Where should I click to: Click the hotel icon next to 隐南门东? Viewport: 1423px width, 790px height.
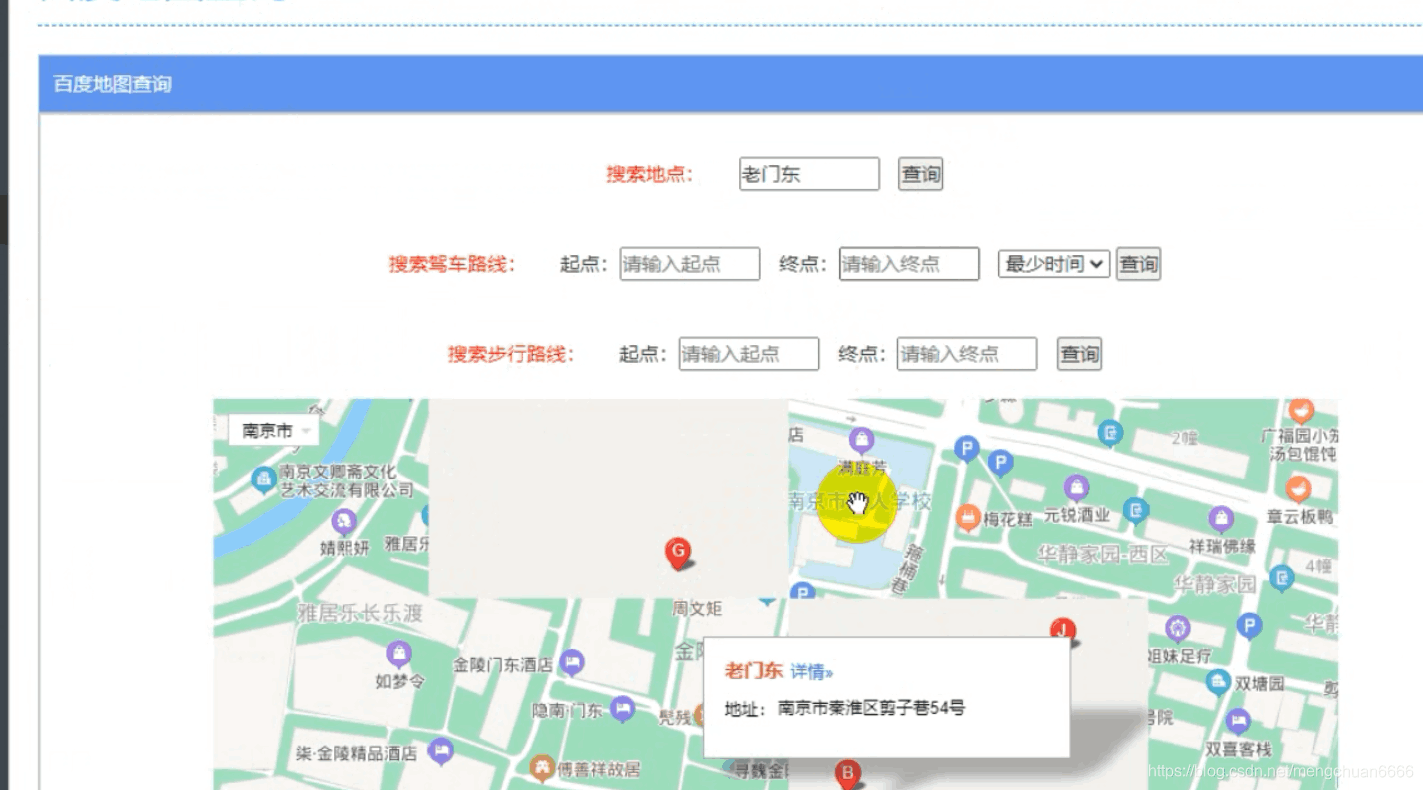tap(622, 709)
